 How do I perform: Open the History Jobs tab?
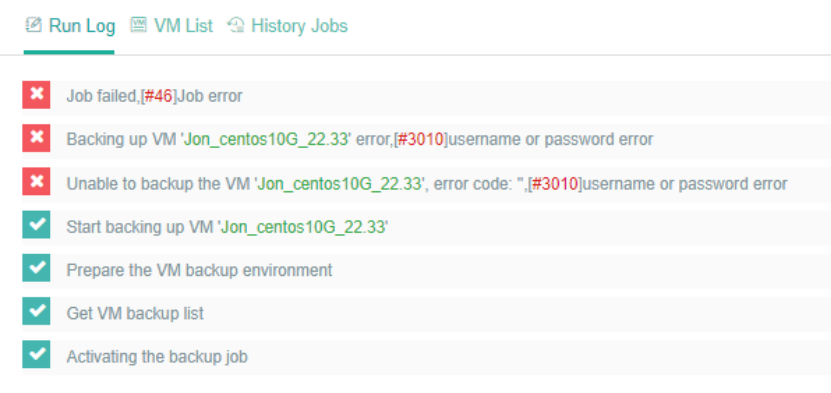coord(288,26)
